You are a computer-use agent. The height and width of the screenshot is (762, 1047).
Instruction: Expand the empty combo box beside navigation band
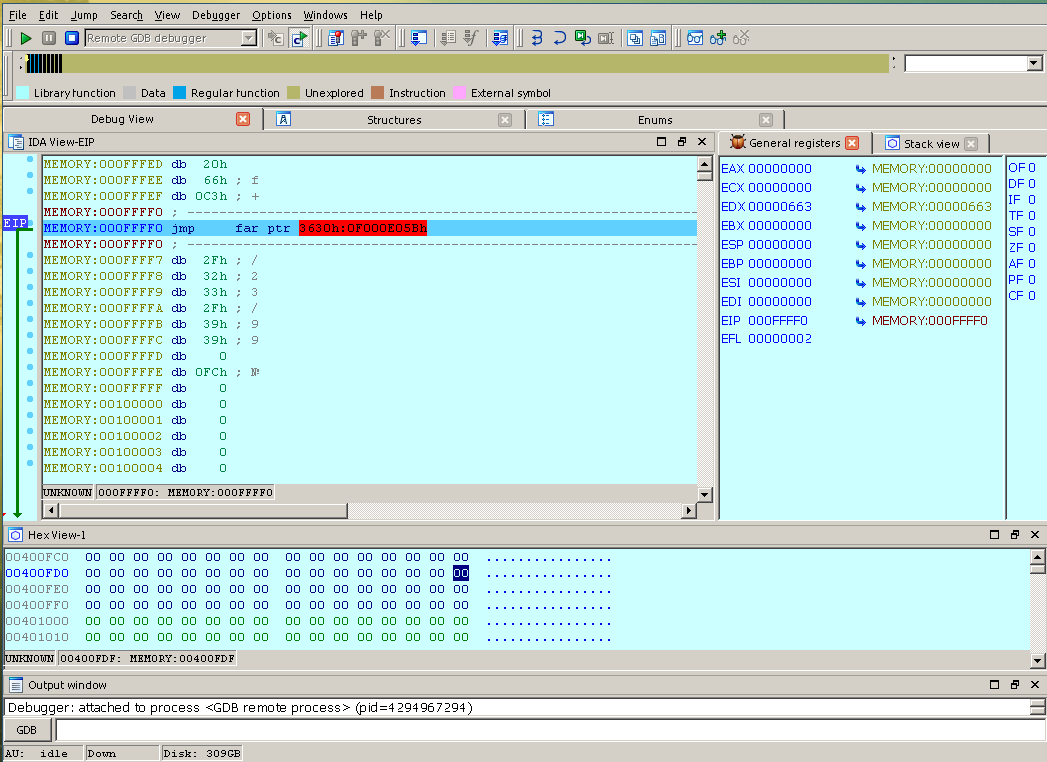tap(1034, 64)
